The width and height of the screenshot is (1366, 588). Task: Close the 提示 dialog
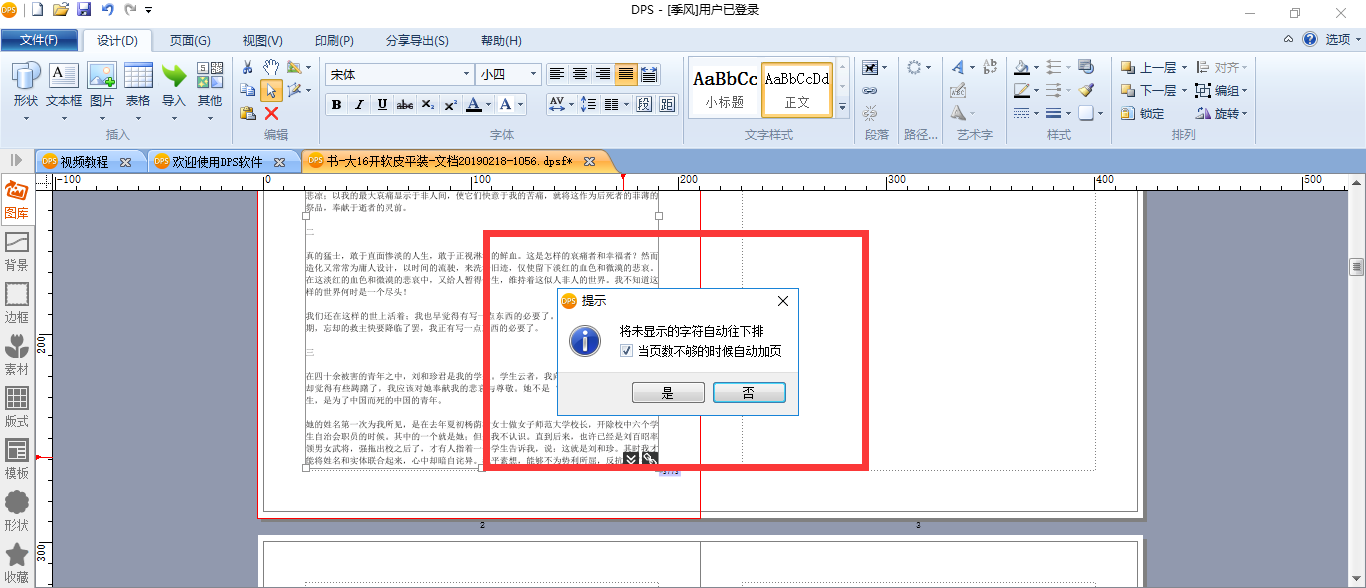(x=783, y=301)
